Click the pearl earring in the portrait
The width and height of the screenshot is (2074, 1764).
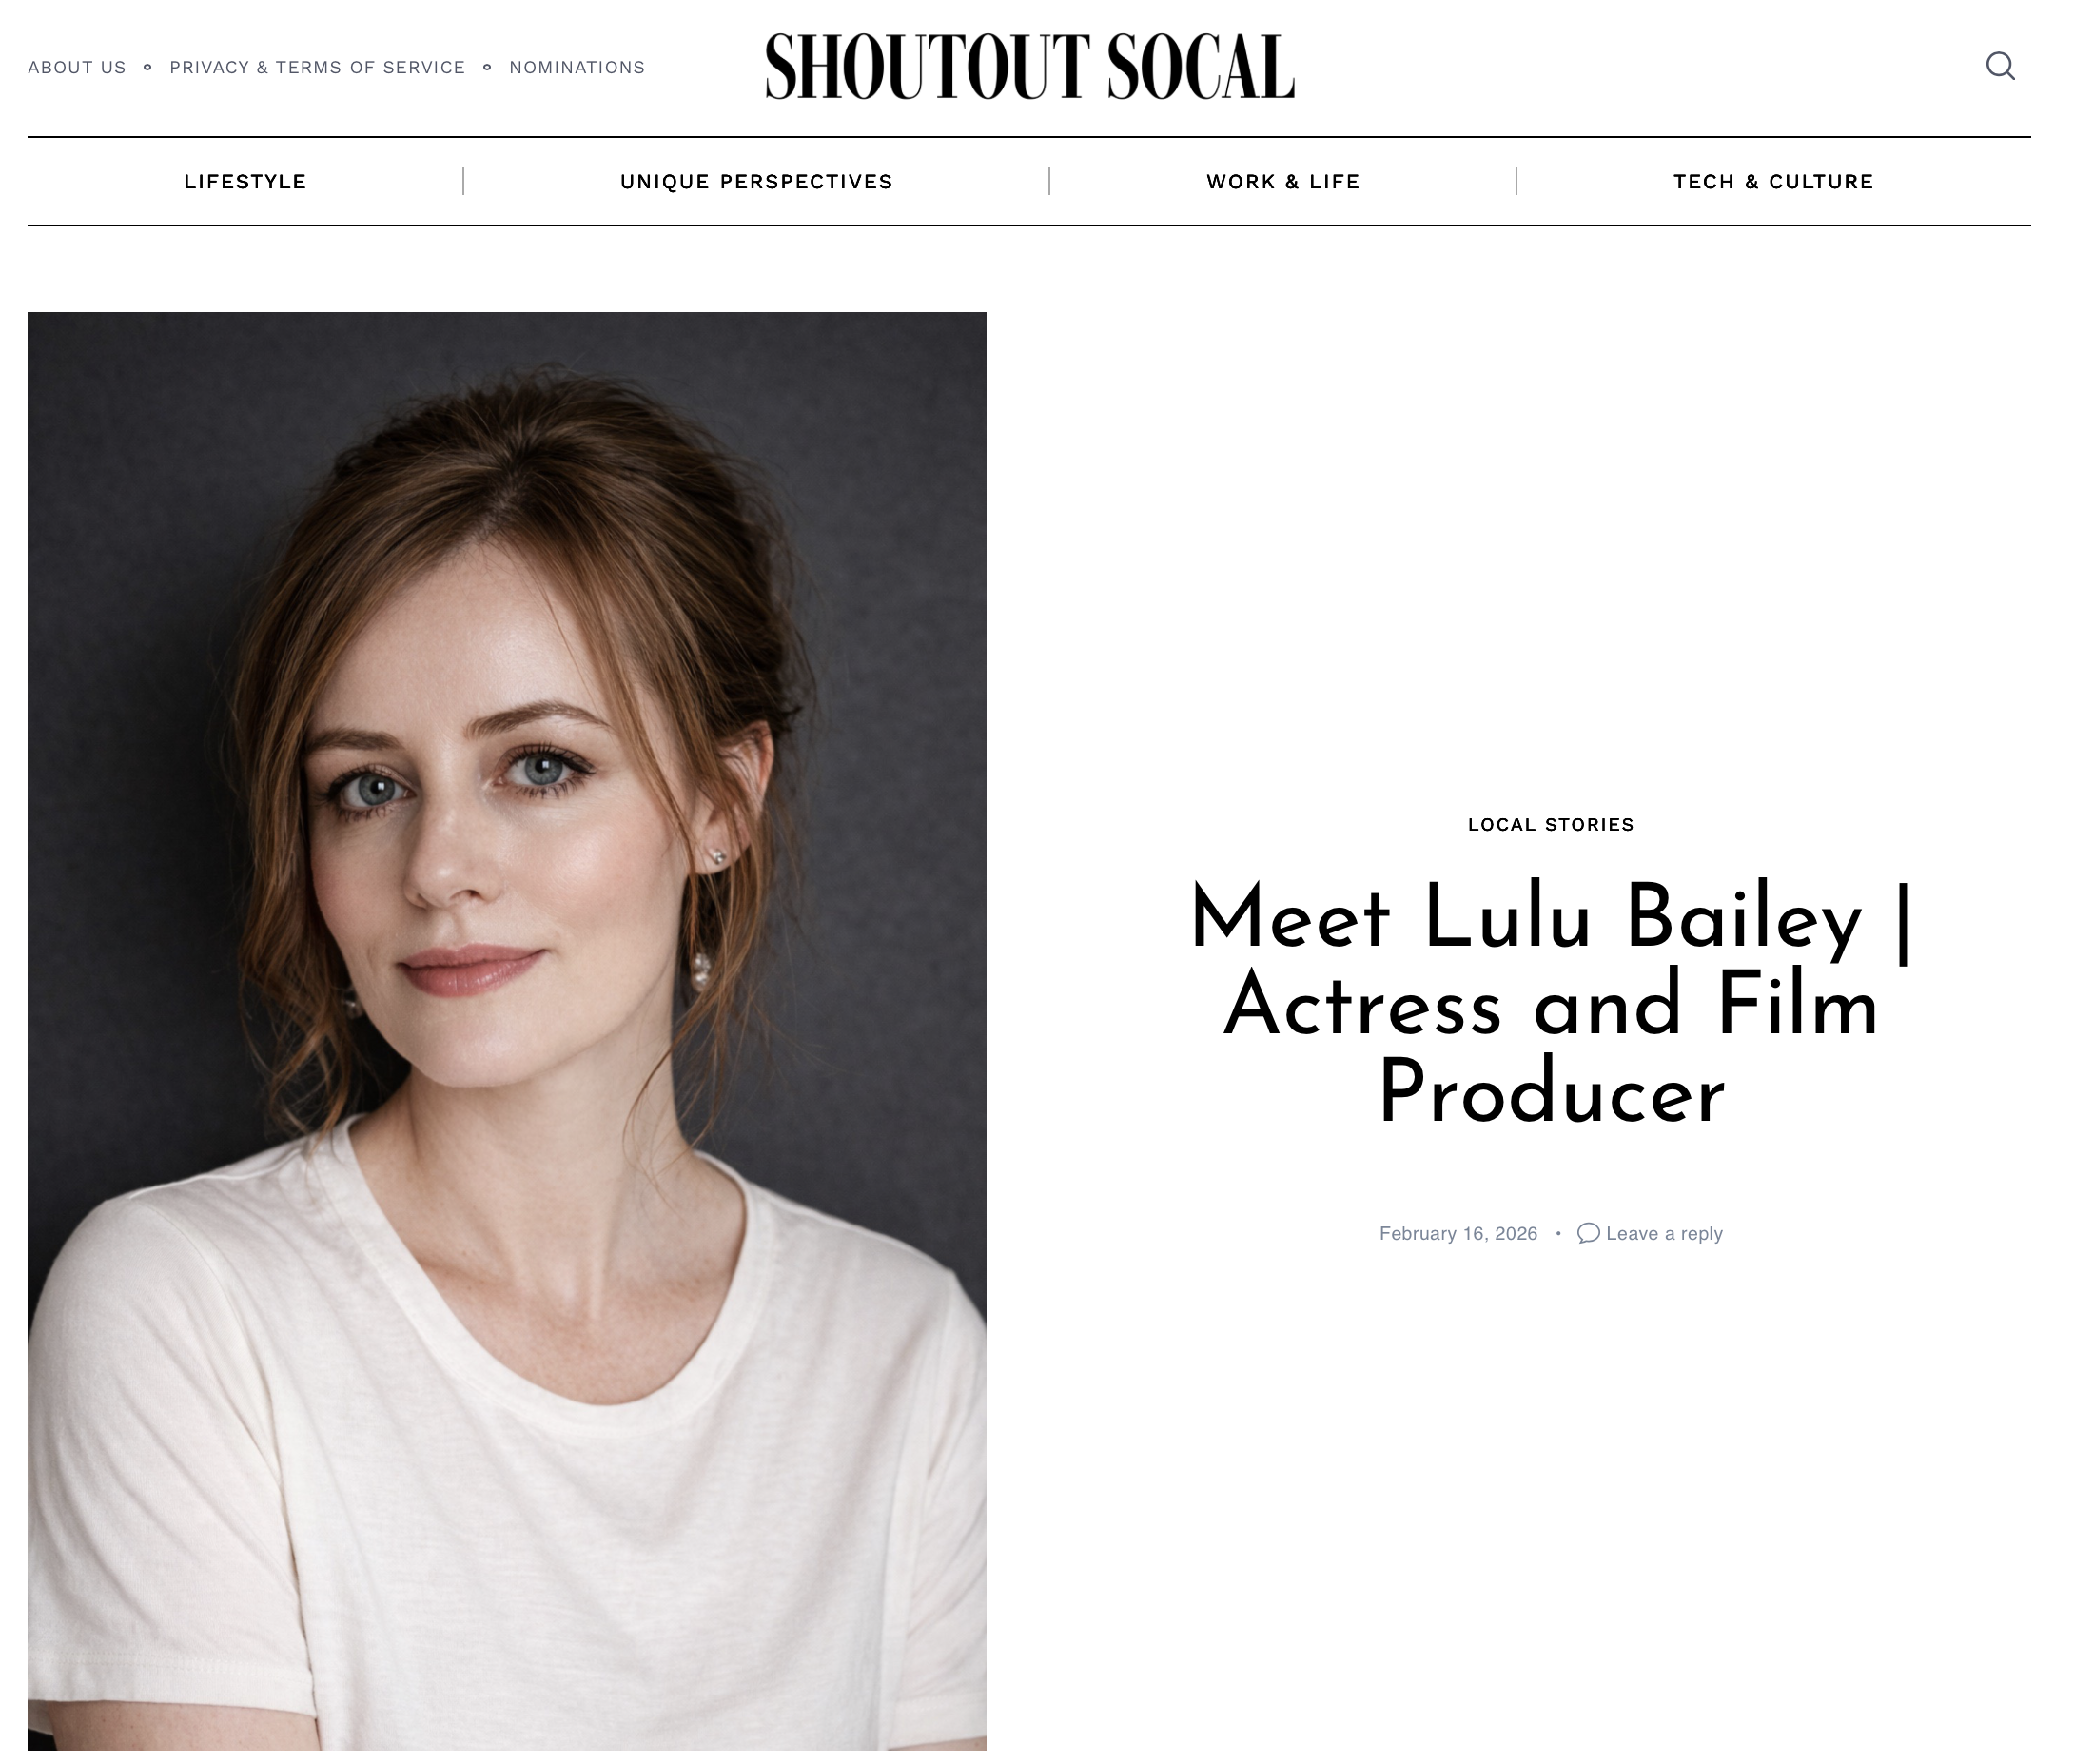(701, 967)
